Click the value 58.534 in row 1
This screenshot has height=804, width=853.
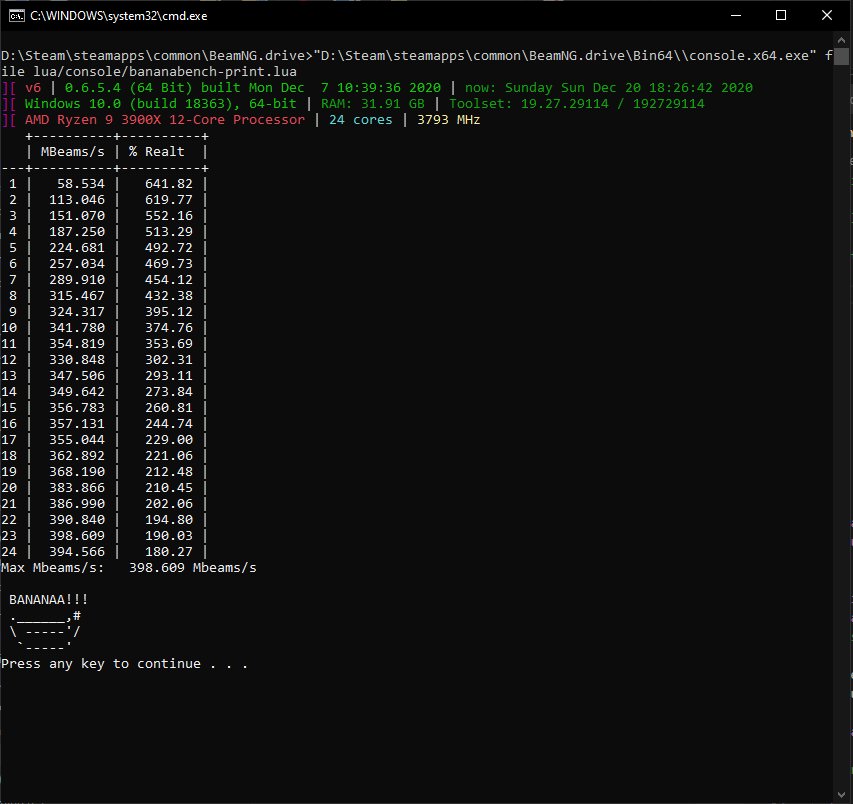(x=81, y=184)
